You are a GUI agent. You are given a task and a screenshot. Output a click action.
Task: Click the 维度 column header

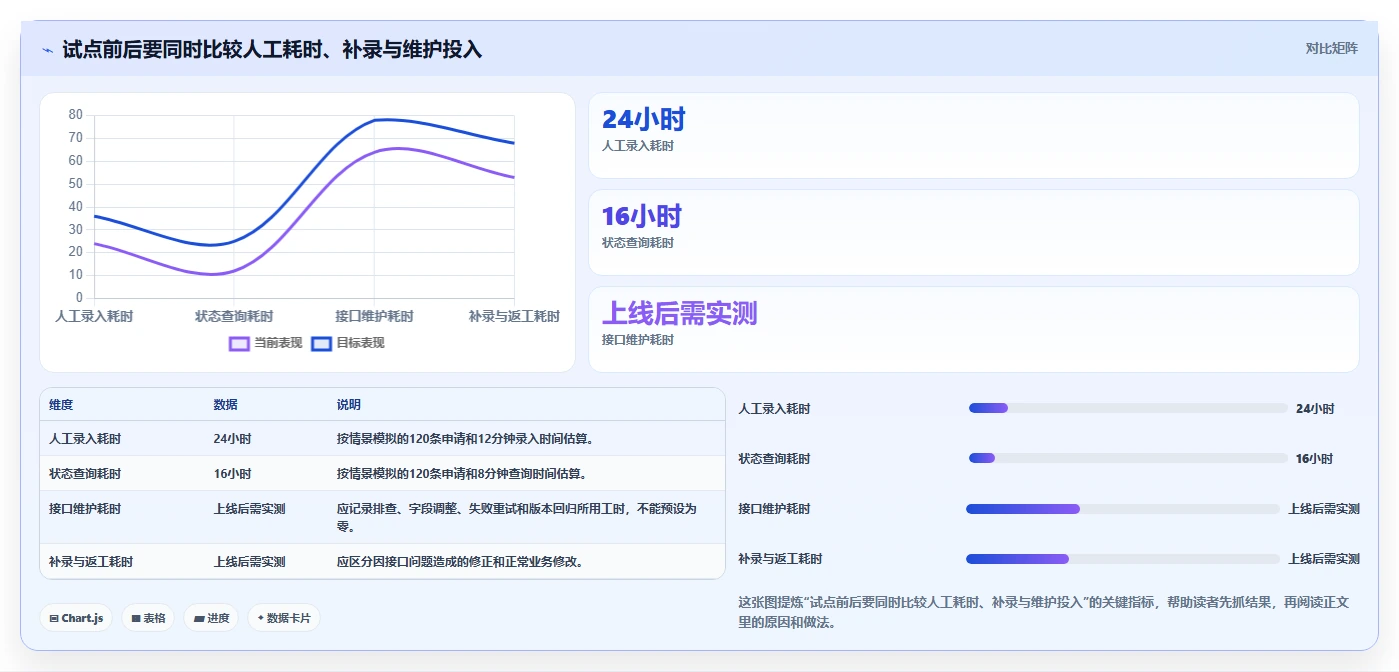point(61,405)
